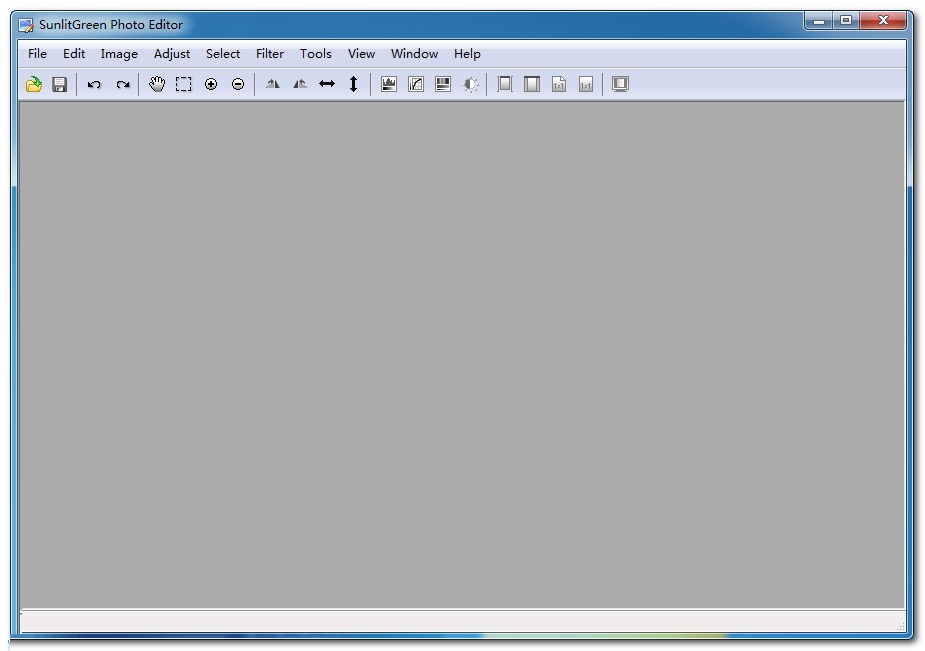Open the Tools menu
The height and width of the screenshot is (651, 925).
coord(316,54)
